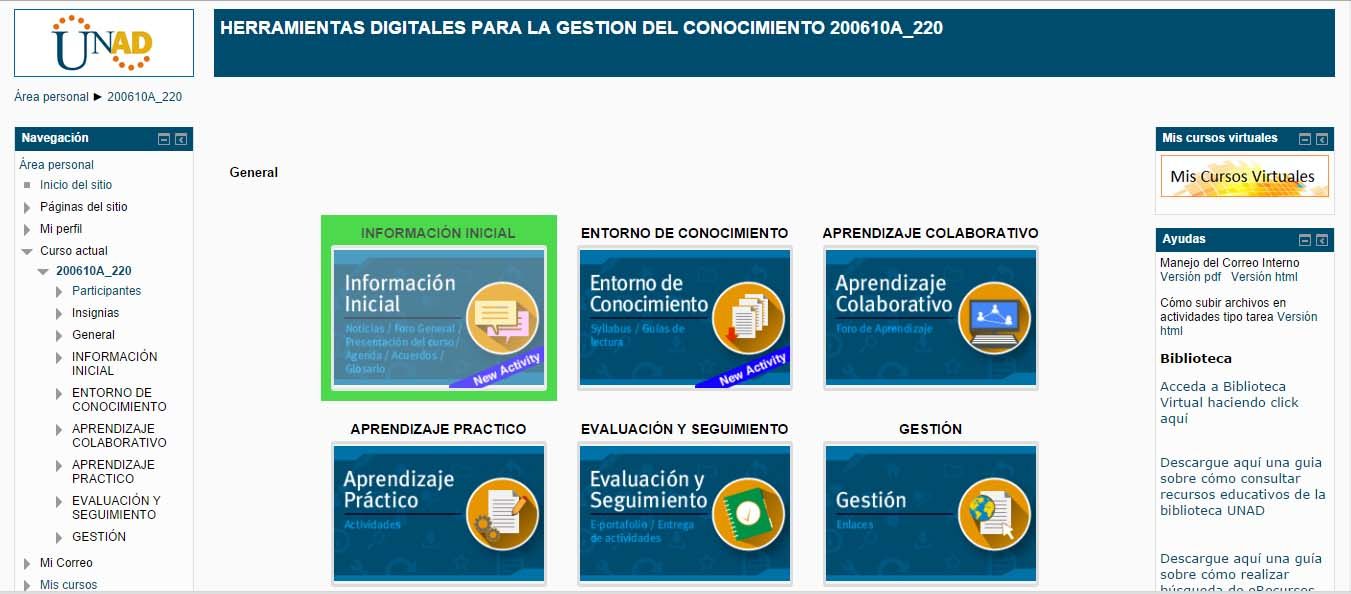Expand the Insignias tree arrow
This screenshot has width=1351, height=594.
pyautogui.click(x=59, y=313)
